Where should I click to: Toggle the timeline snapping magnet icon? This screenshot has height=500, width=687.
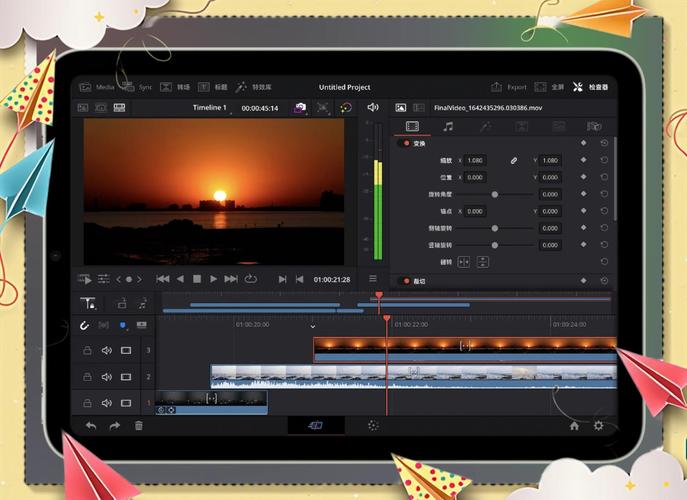tap(85, 325)
